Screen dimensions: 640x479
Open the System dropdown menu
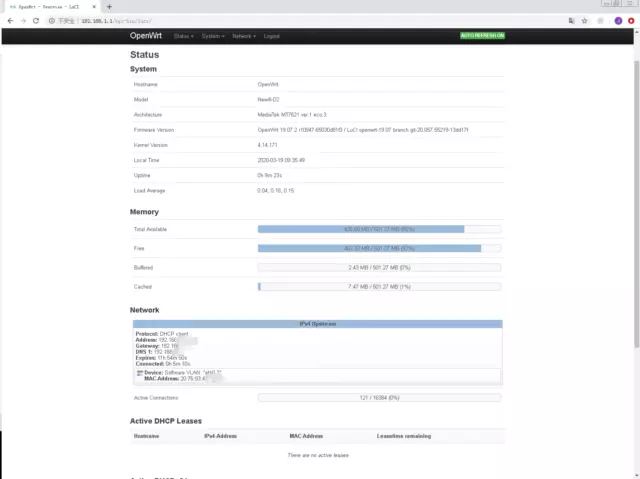[x=213, y=36]
